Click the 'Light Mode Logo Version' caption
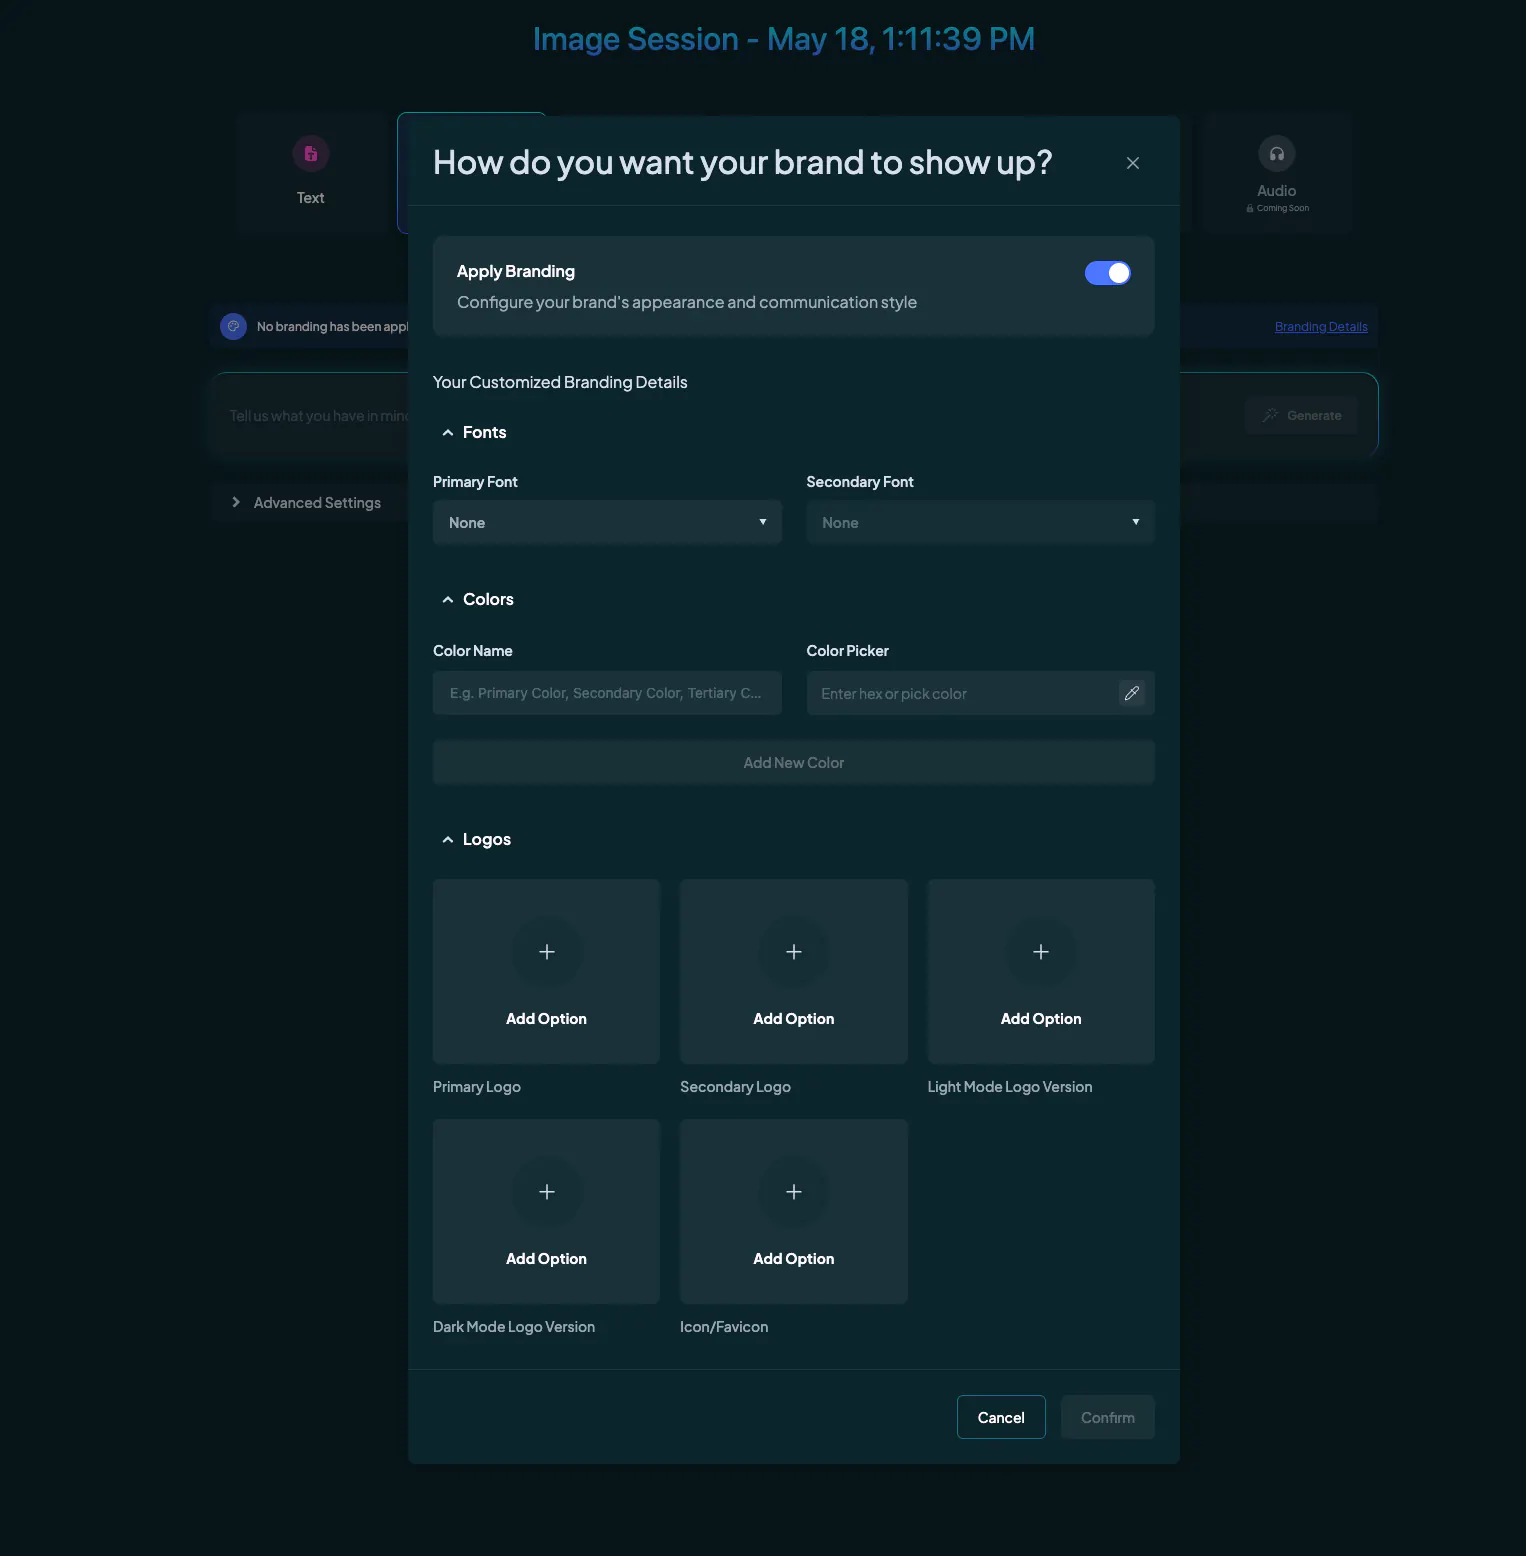Image resolution: width=1526 pixels, height=1556 pixels. point(1010,1087)
